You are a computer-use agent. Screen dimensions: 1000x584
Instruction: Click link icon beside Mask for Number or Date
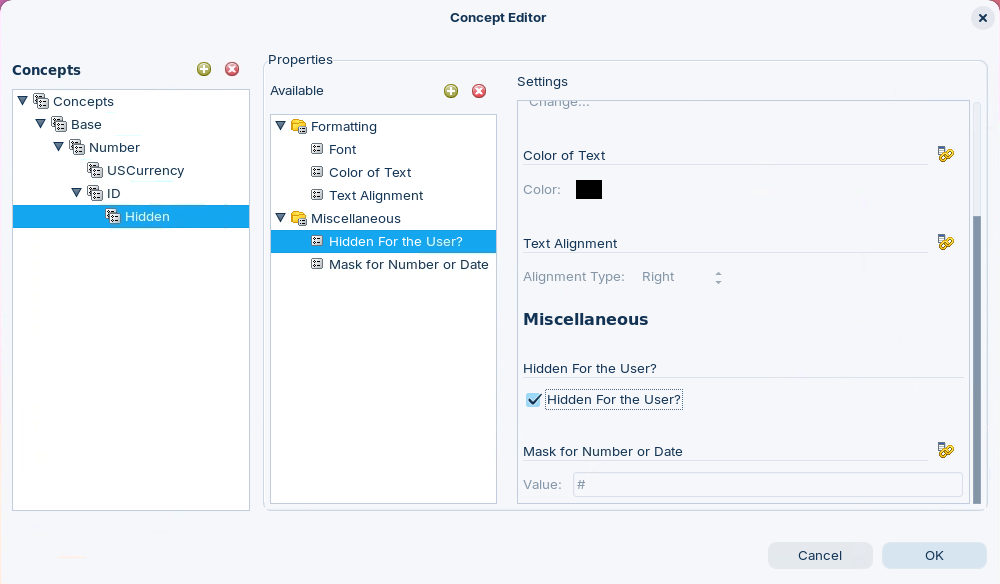945,450
